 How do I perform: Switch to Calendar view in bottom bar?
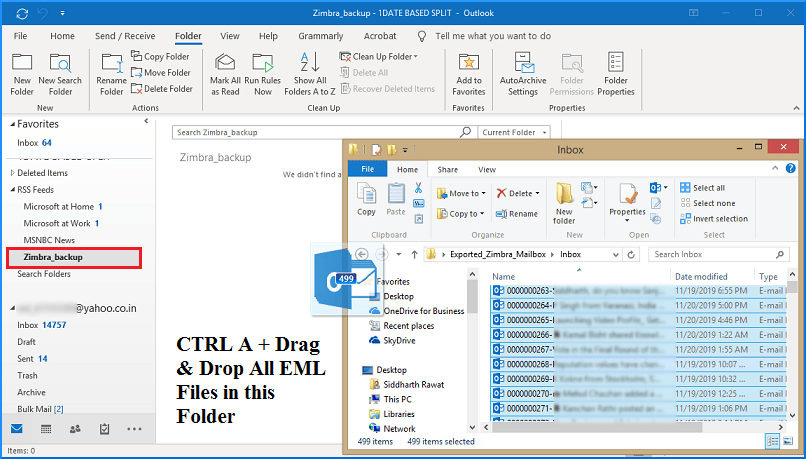[x=46, y=429]
